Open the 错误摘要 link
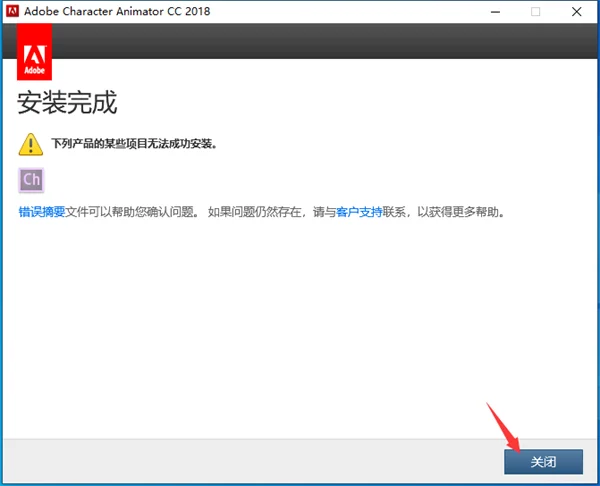600x486 pixels. pyautogui.click(x=42, y=212)
